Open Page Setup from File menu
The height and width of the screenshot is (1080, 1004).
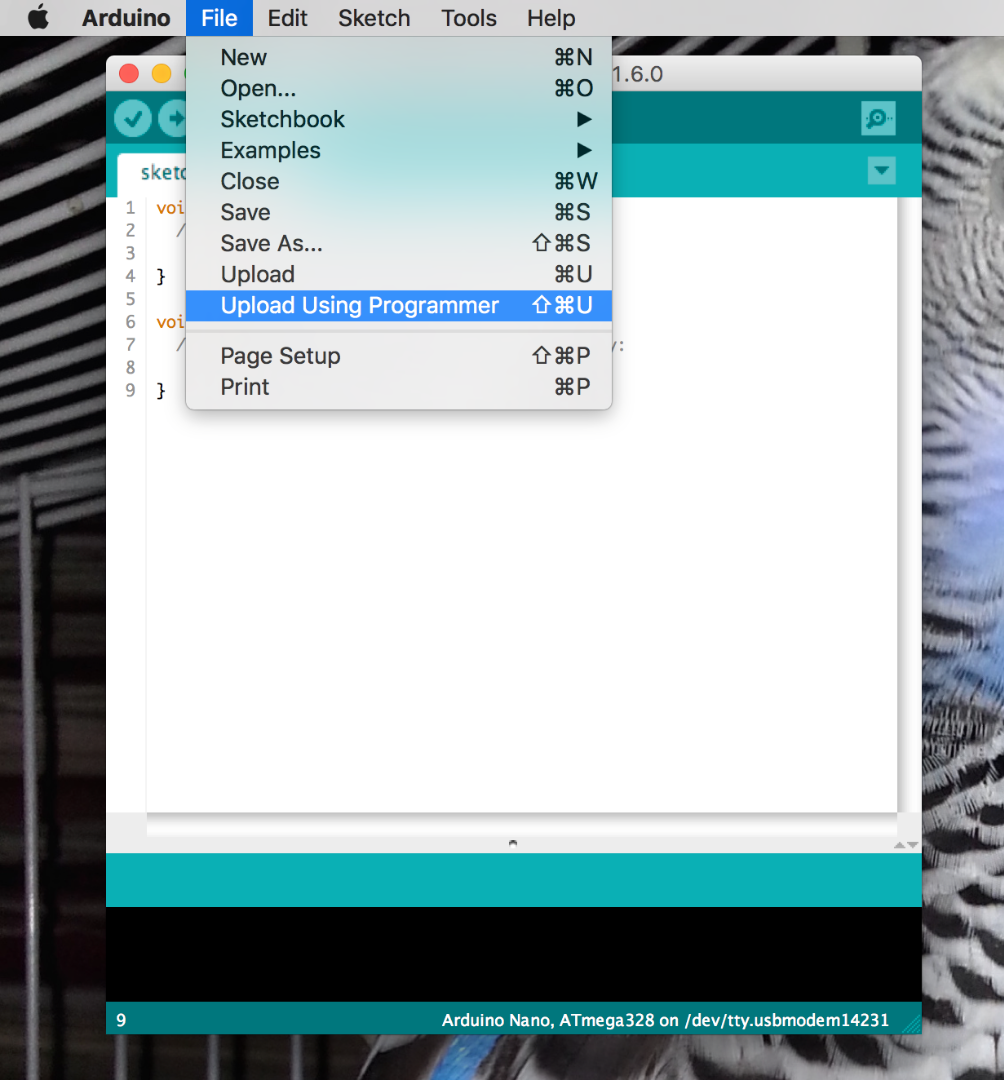[x=280, y=355]
